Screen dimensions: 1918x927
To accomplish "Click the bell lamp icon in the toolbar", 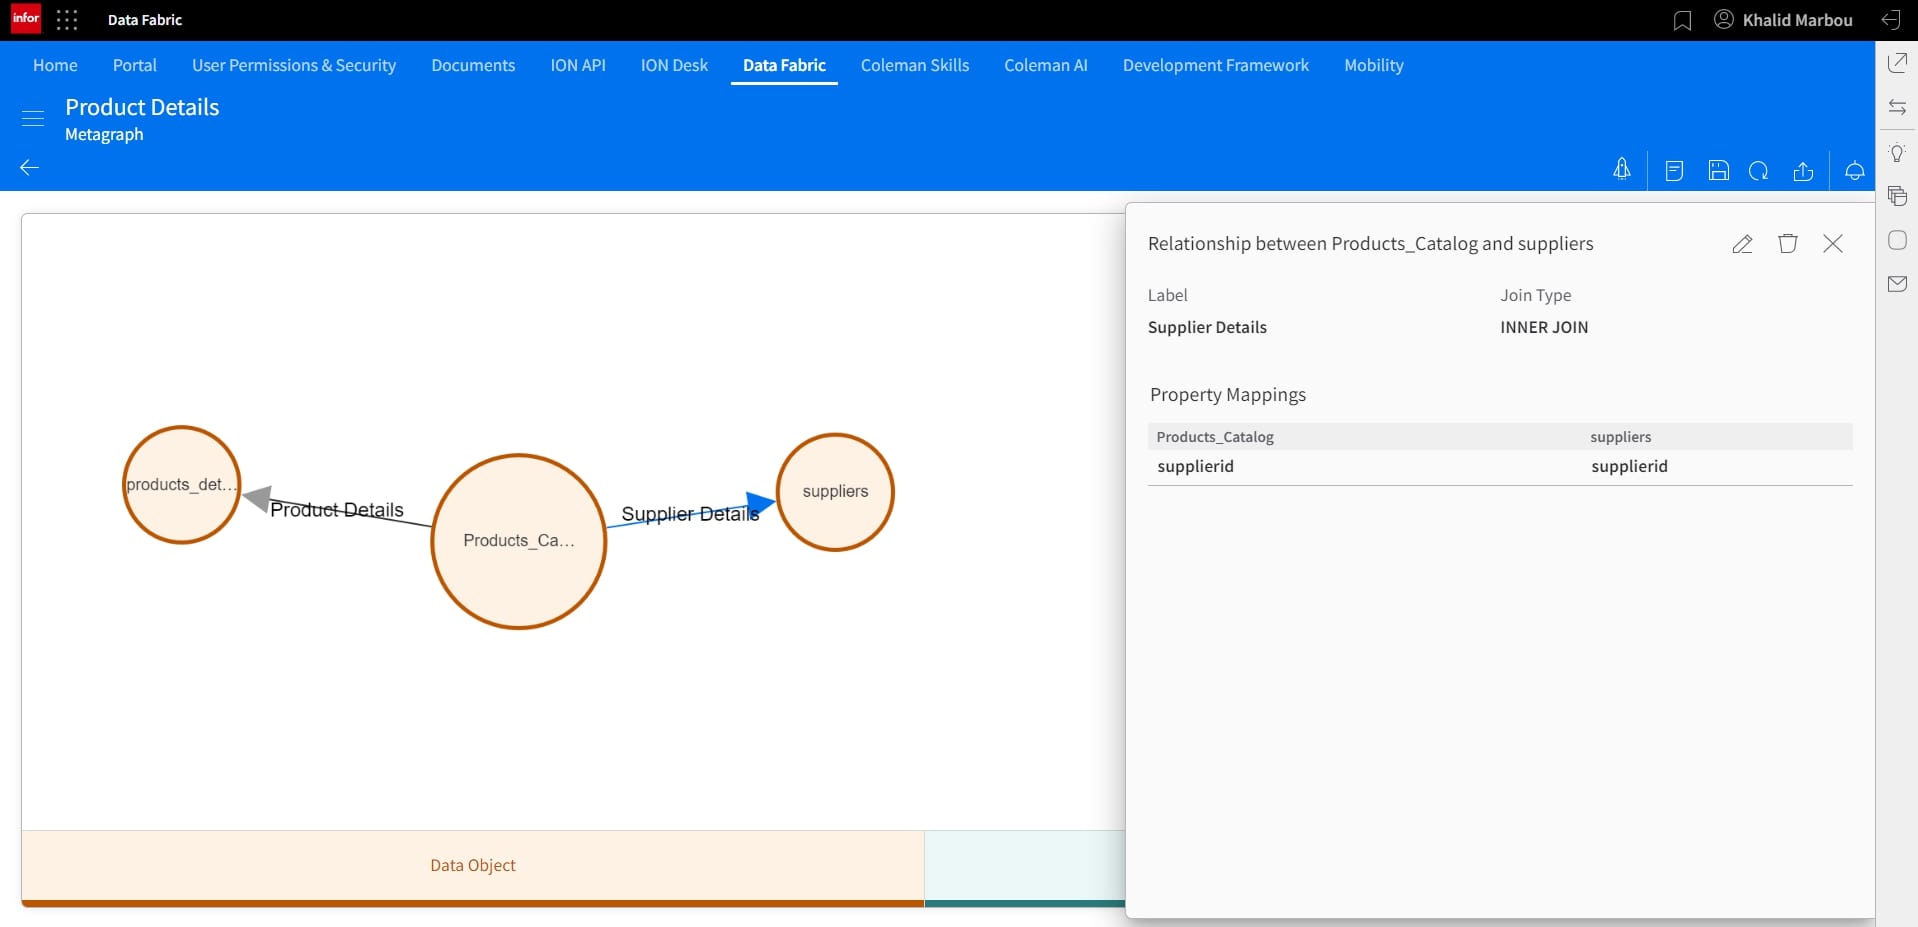I will [1854, 171].
